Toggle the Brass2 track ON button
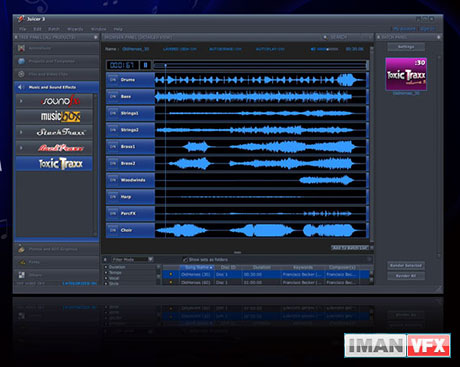This screenshot has width=460, height=367. 113,163
